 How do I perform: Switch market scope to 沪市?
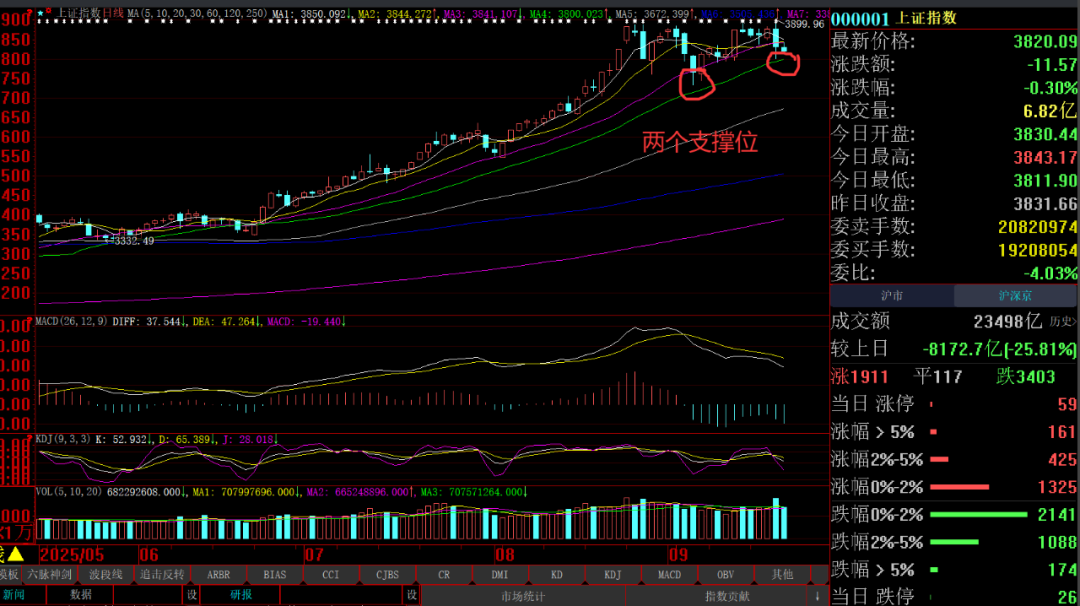[891, 296]
